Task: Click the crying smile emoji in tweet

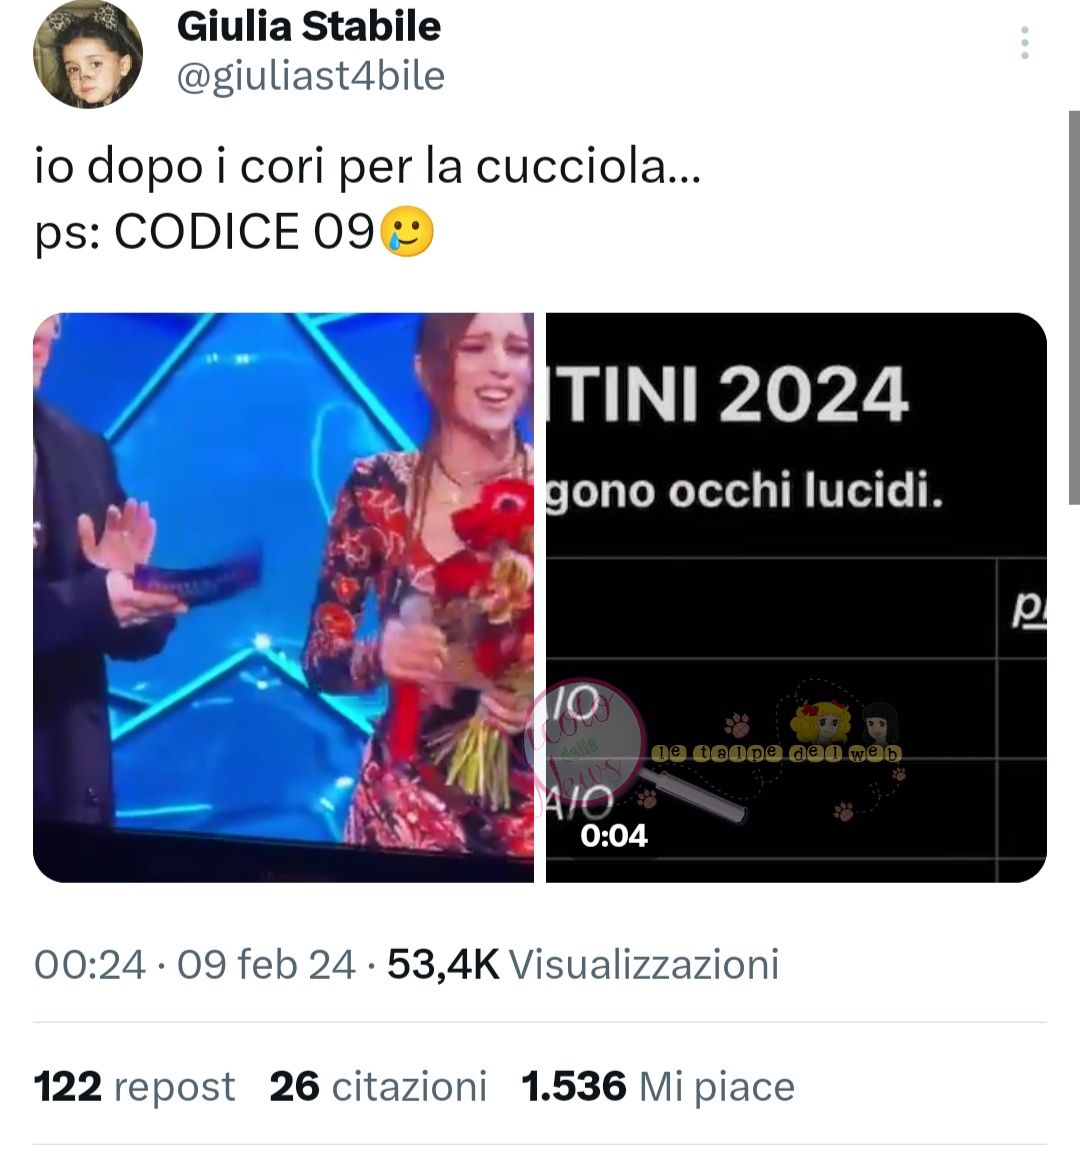Action: coord(406,231)
